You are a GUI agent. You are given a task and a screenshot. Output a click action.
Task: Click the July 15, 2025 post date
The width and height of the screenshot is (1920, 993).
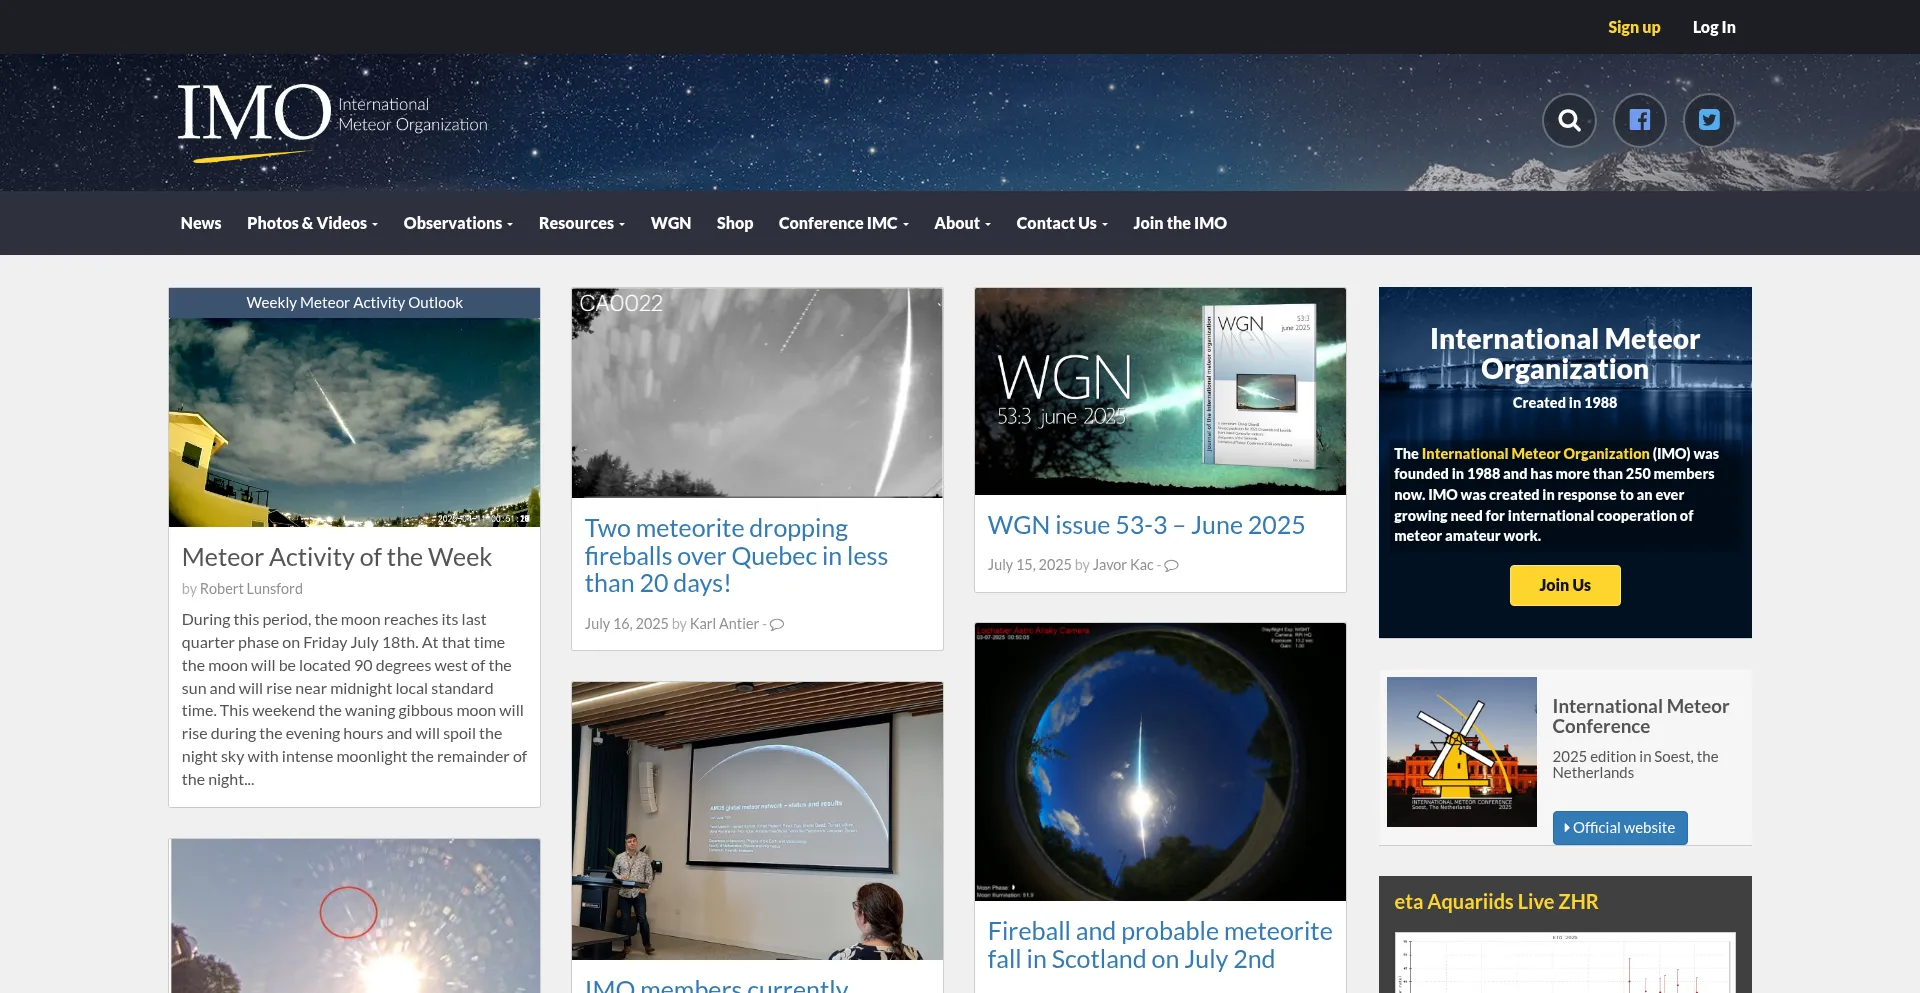(x=1029, y=565)
